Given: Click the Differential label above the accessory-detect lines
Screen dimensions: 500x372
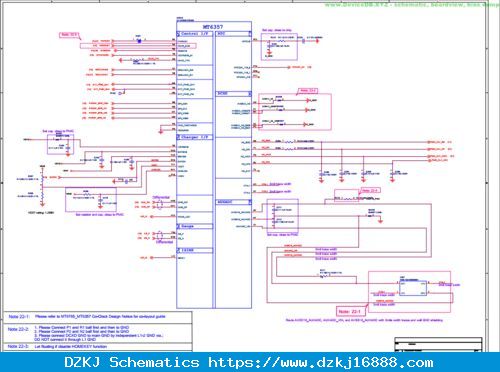Looking at the screenshot, I should tap(161, 198).
